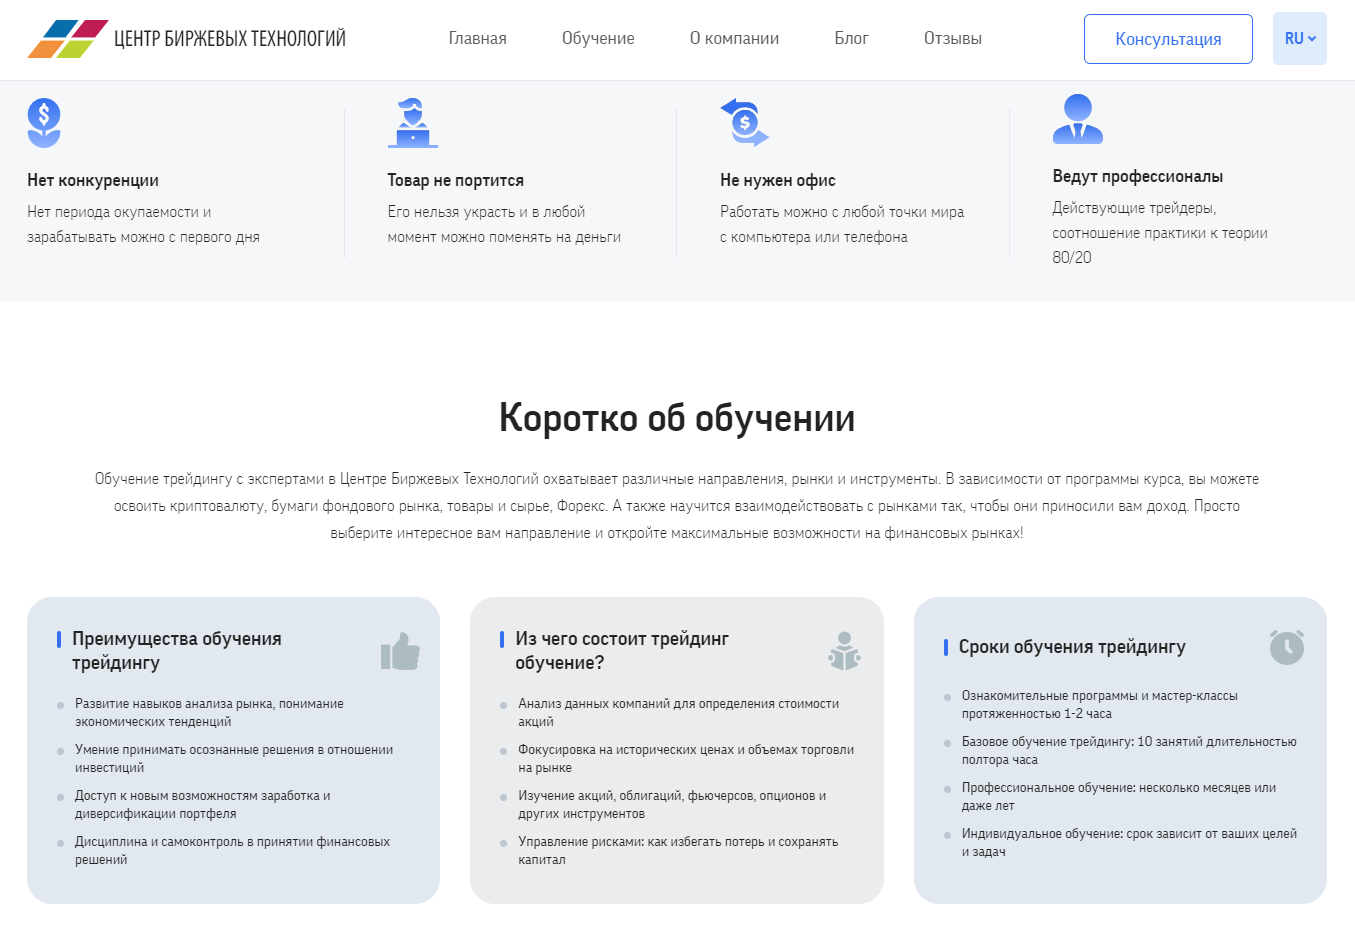This screenshot has height=925, width=1355.
Task: Click the alarm clock icon in Сроки card
Action: click(1287, 647)
